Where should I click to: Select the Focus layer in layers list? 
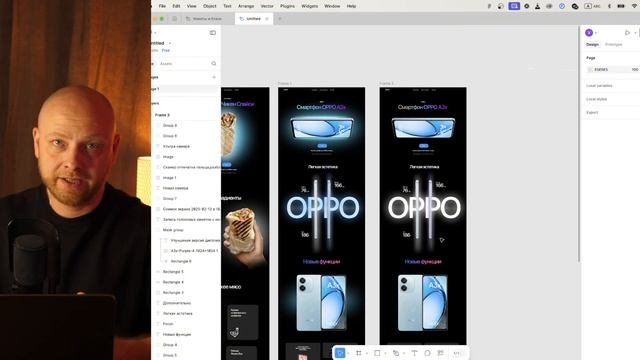tap(168, 324)
